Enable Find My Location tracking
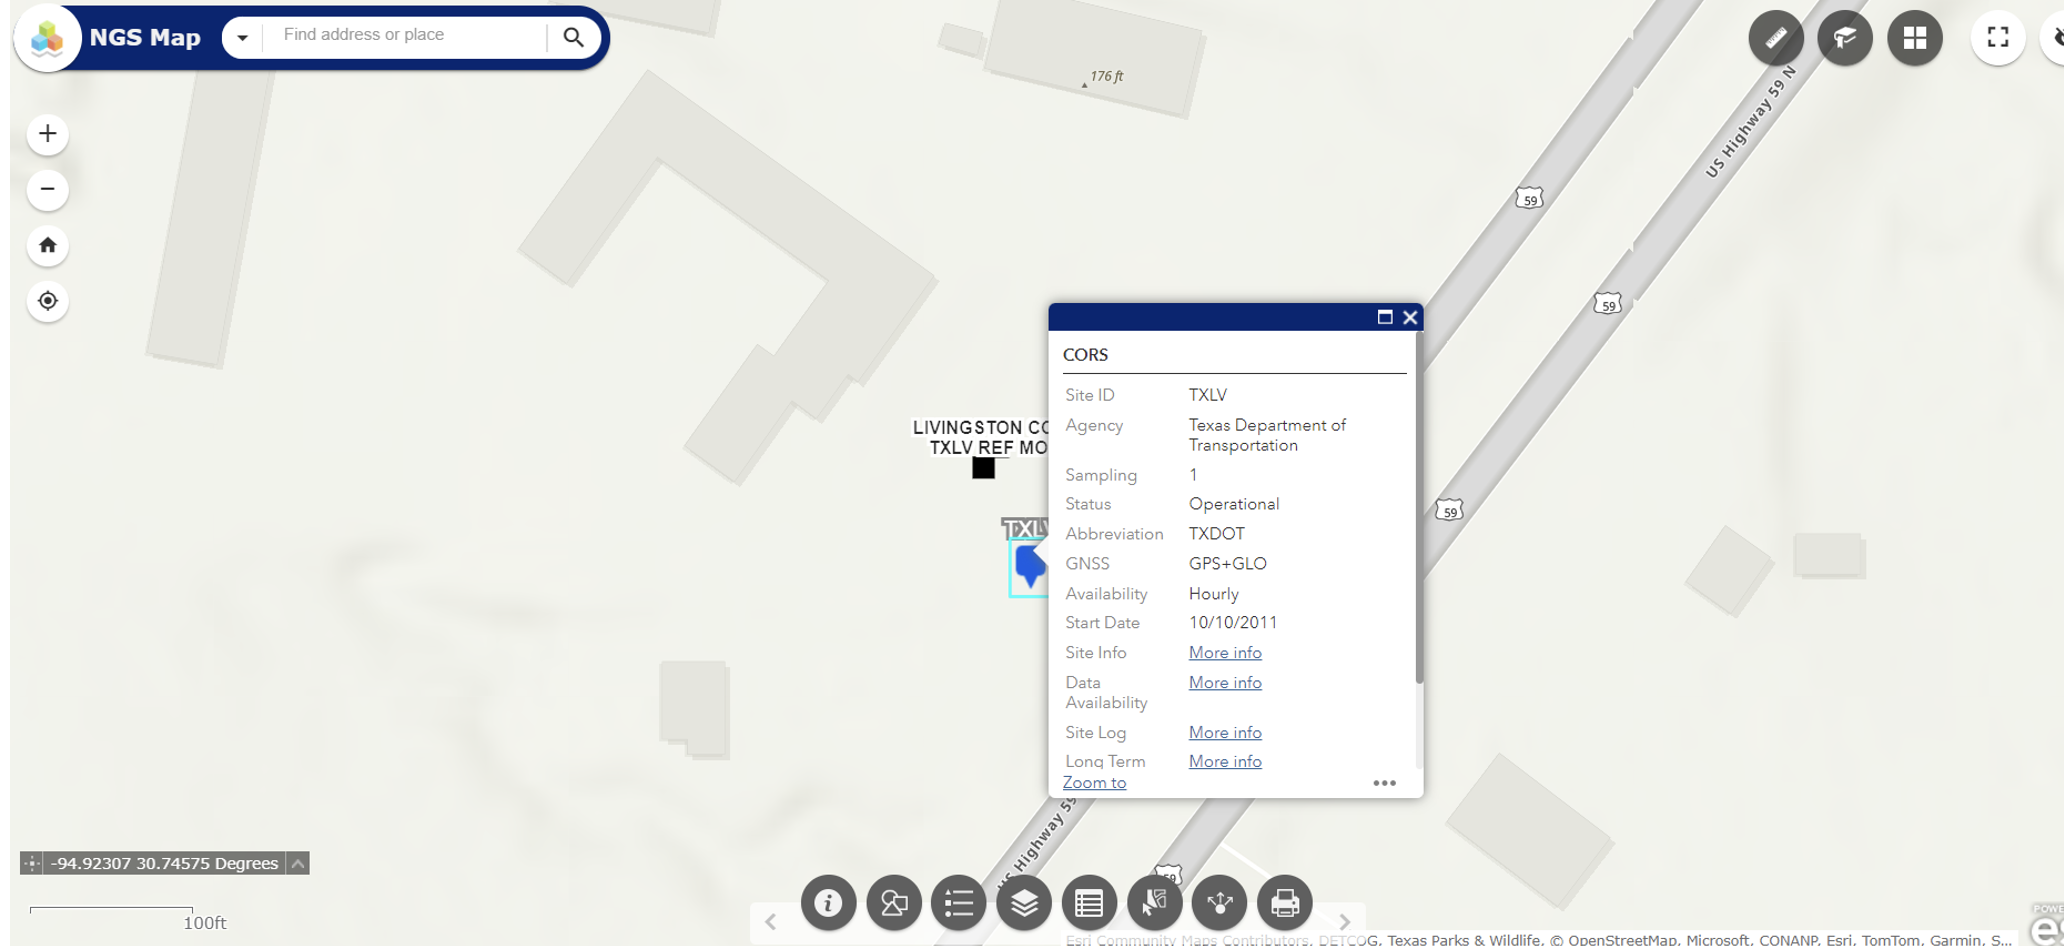The width and height of the screenshot is (2064, 946). (x=47, y=301)
